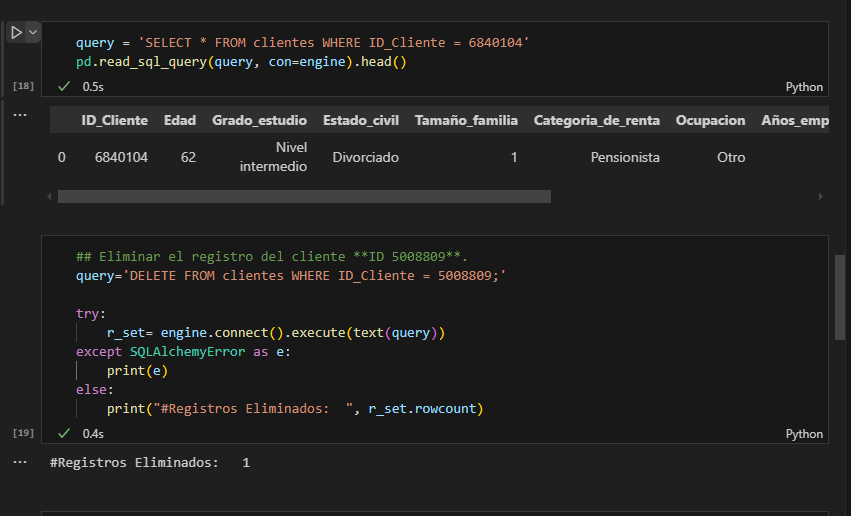Click the table scrollbar right arrow
The image size is (851, 516).
(x=821, y=196)
